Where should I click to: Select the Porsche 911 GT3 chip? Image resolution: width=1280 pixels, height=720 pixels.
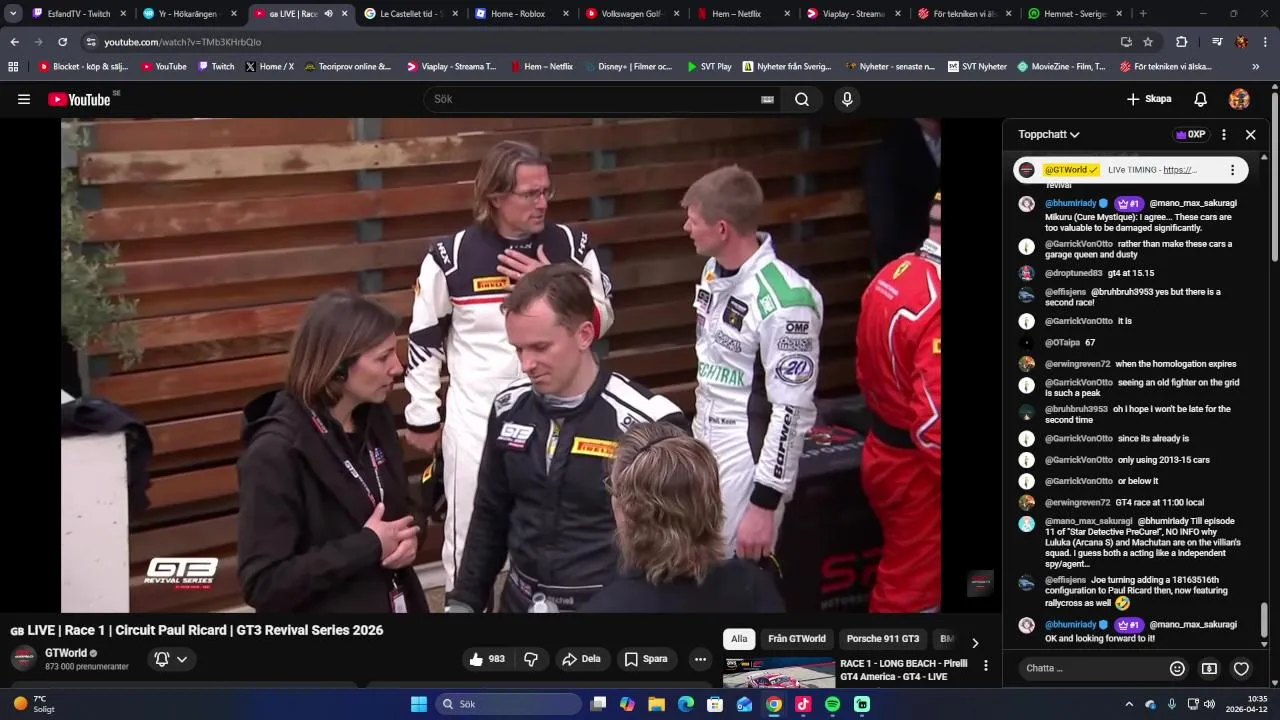883,639
